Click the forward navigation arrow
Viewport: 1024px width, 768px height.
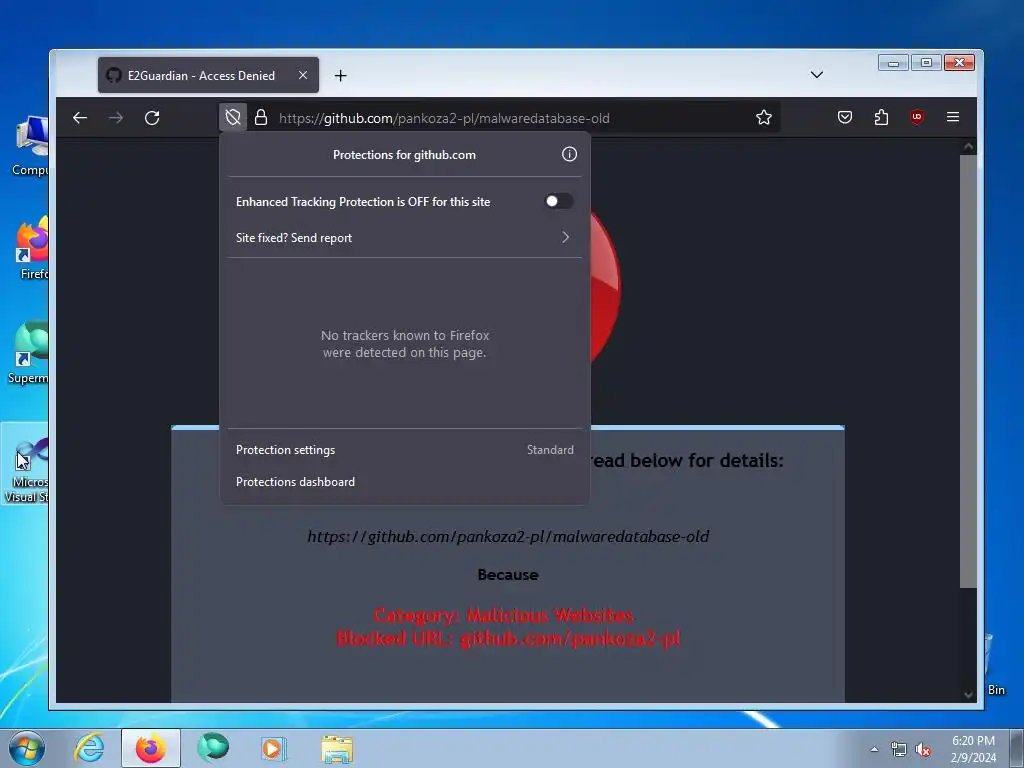click(116, 118)
